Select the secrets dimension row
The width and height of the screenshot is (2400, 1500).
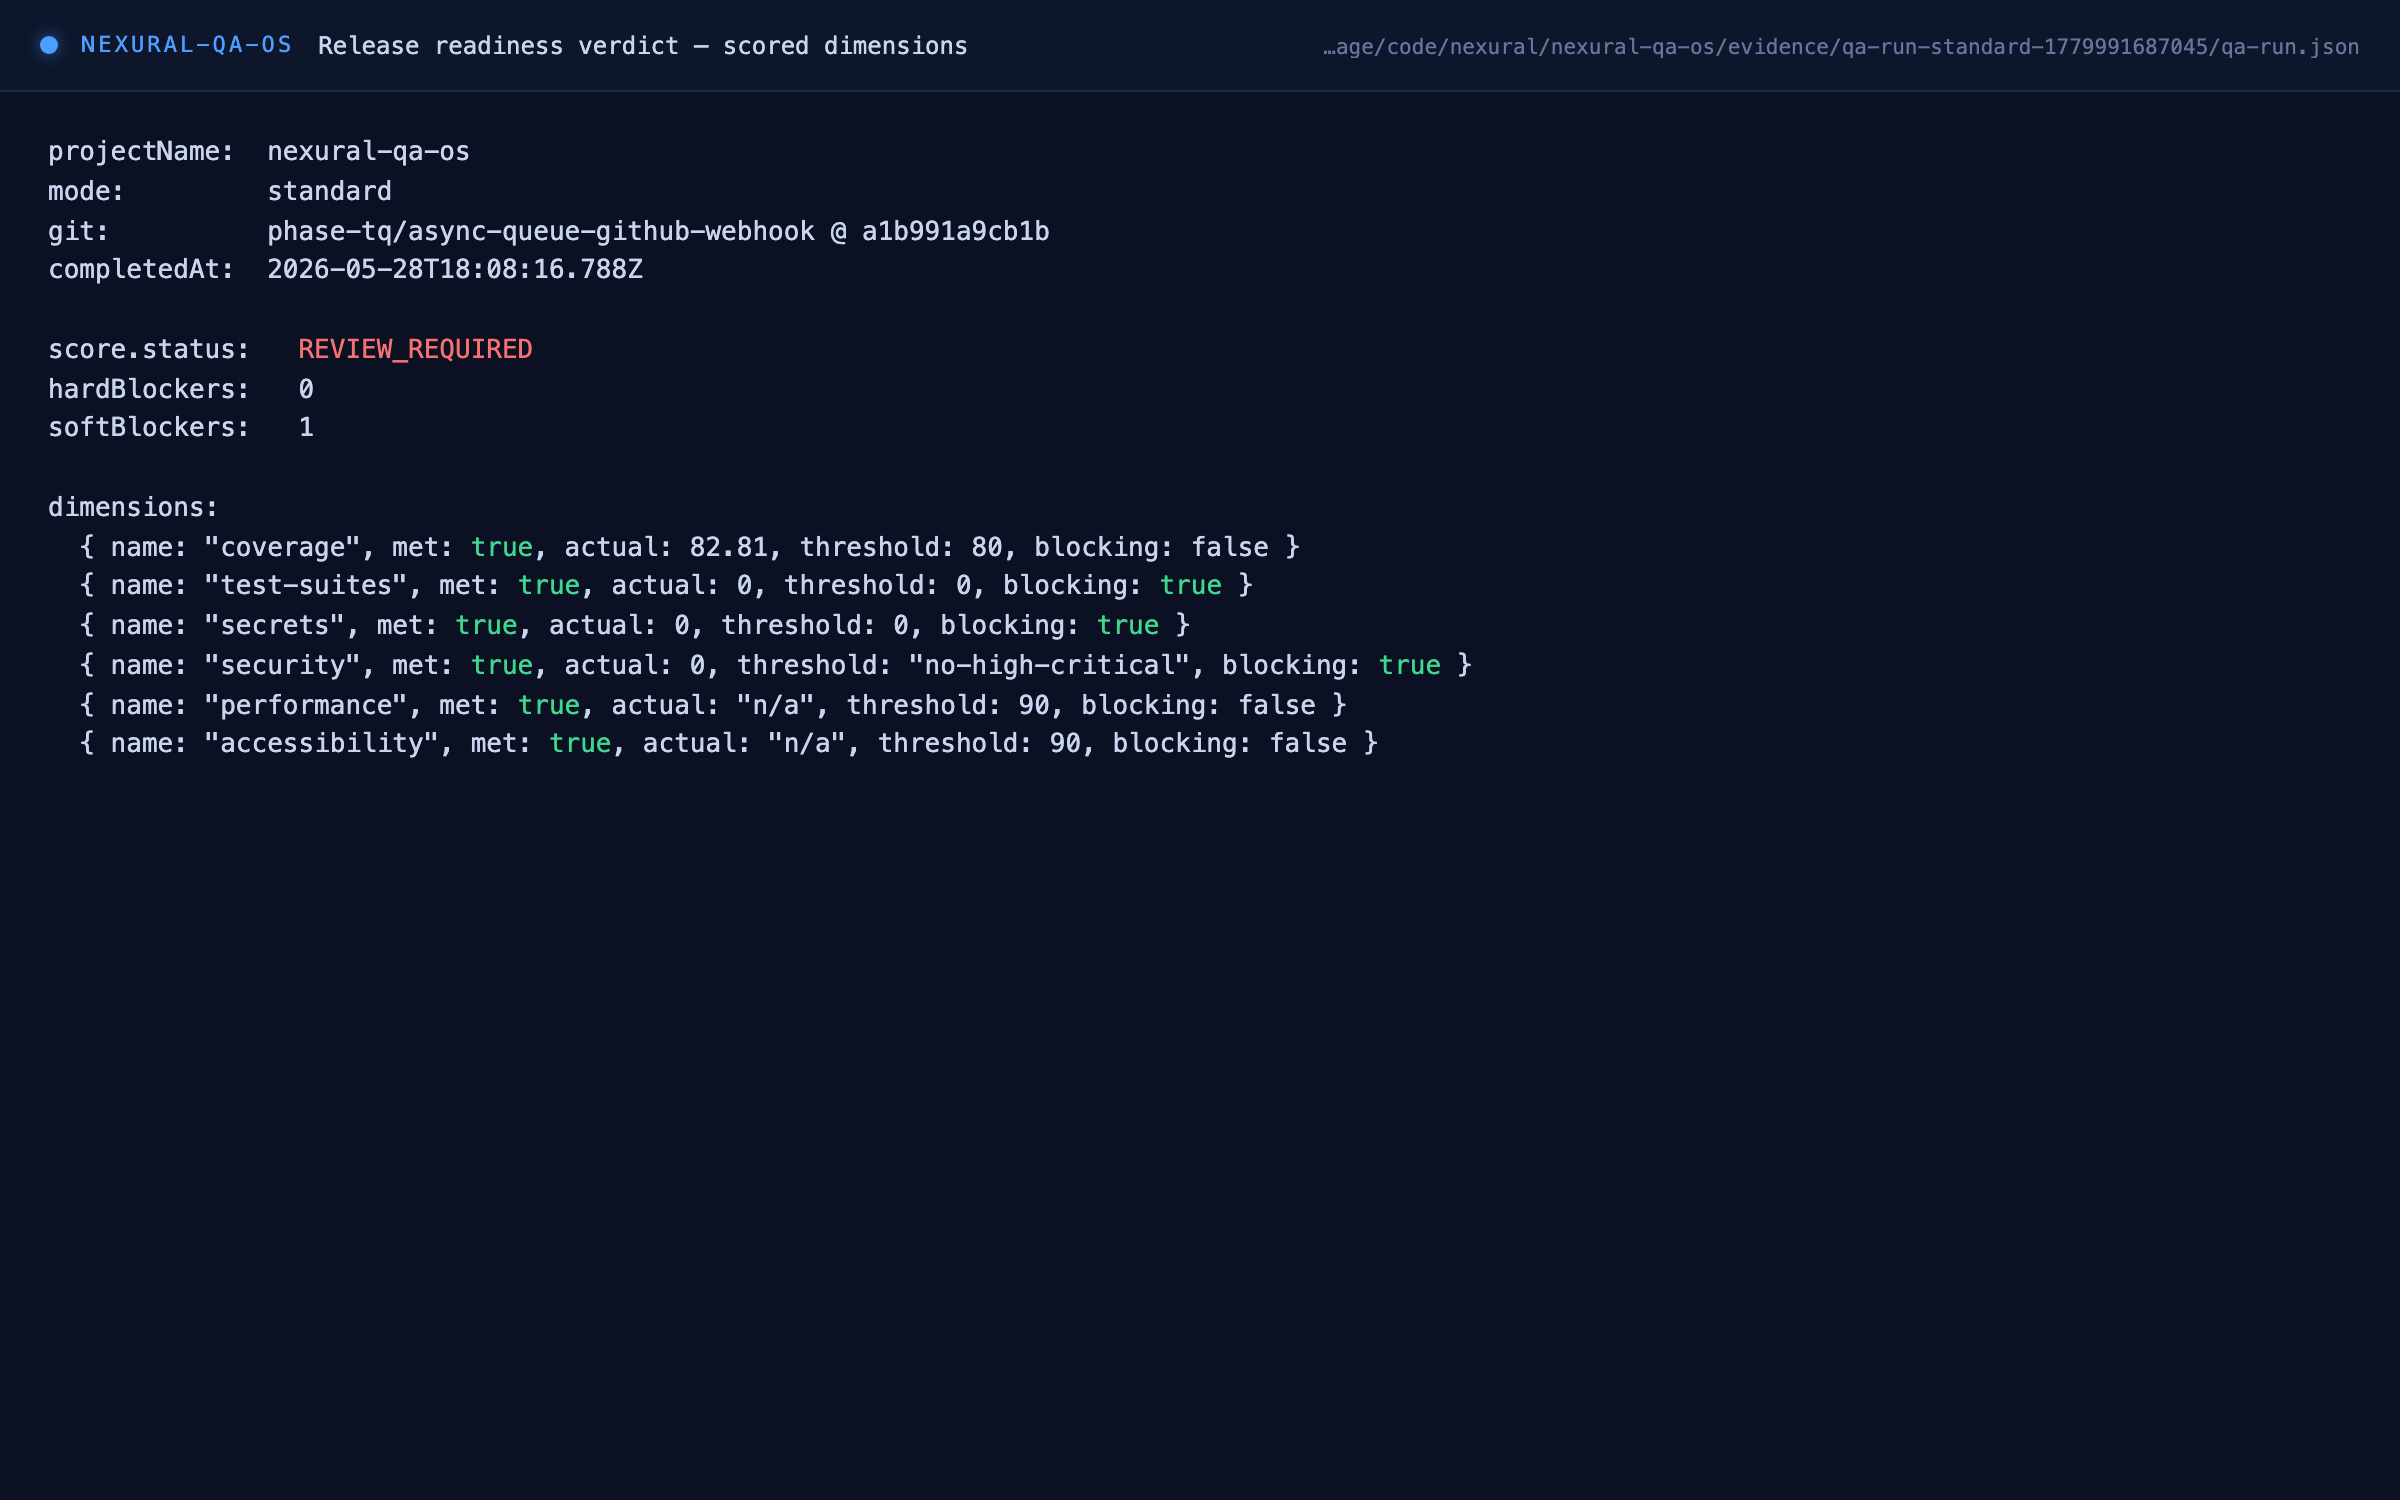(x=635, y=625)
